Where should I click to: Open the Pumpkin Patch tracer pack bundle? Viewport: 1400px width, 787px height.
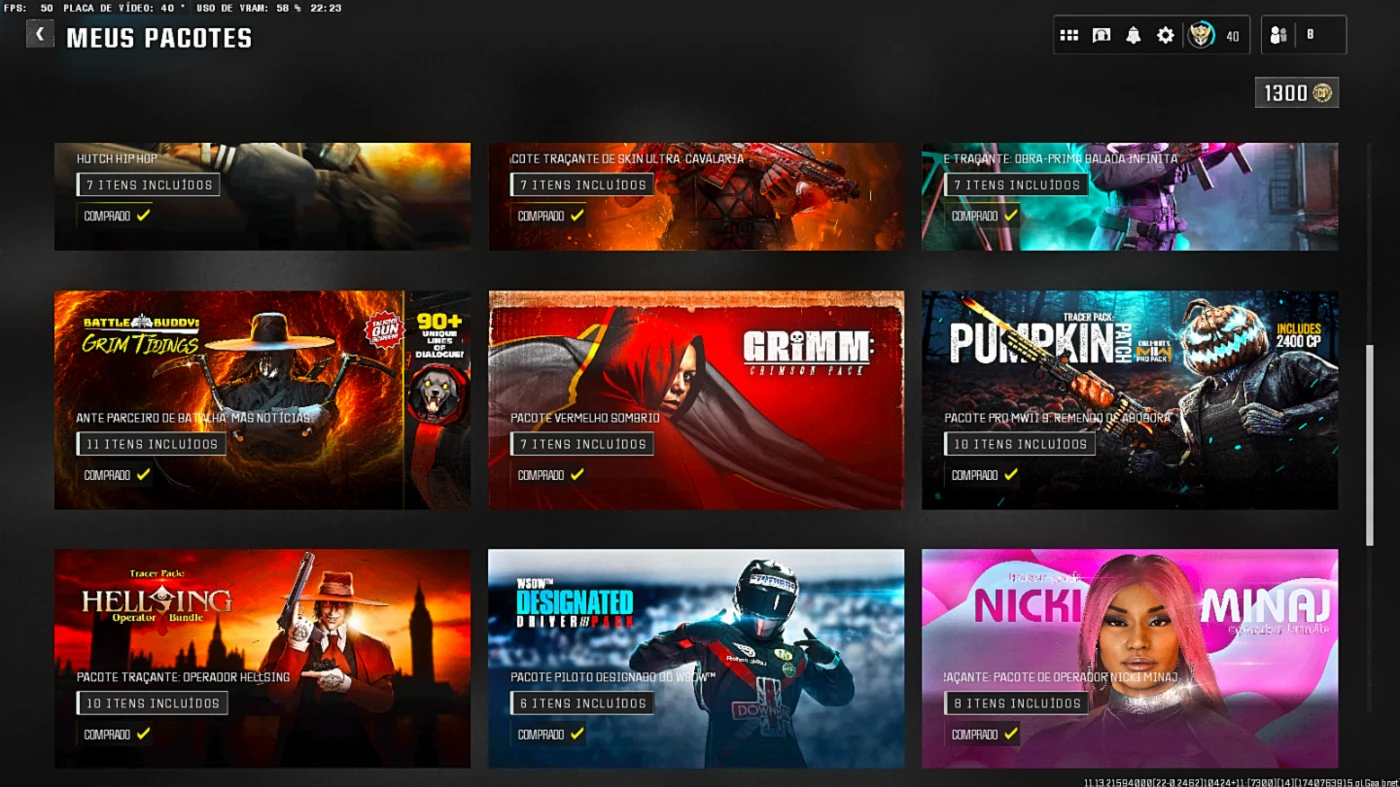pyautogui.click(x=1130, y=400)
